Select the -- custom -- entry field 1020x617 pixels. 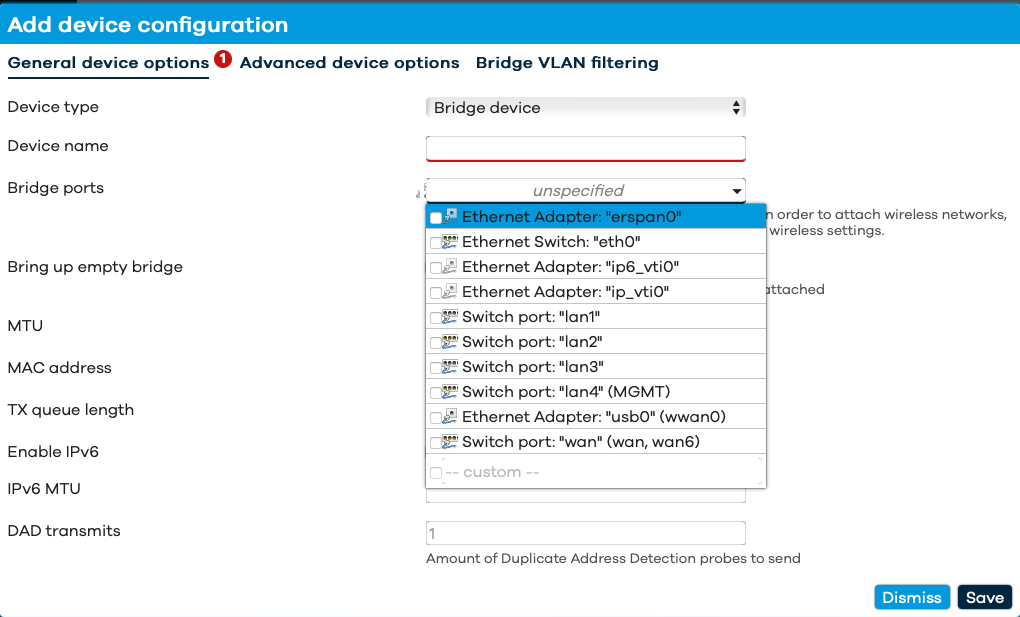pos(602,472)
